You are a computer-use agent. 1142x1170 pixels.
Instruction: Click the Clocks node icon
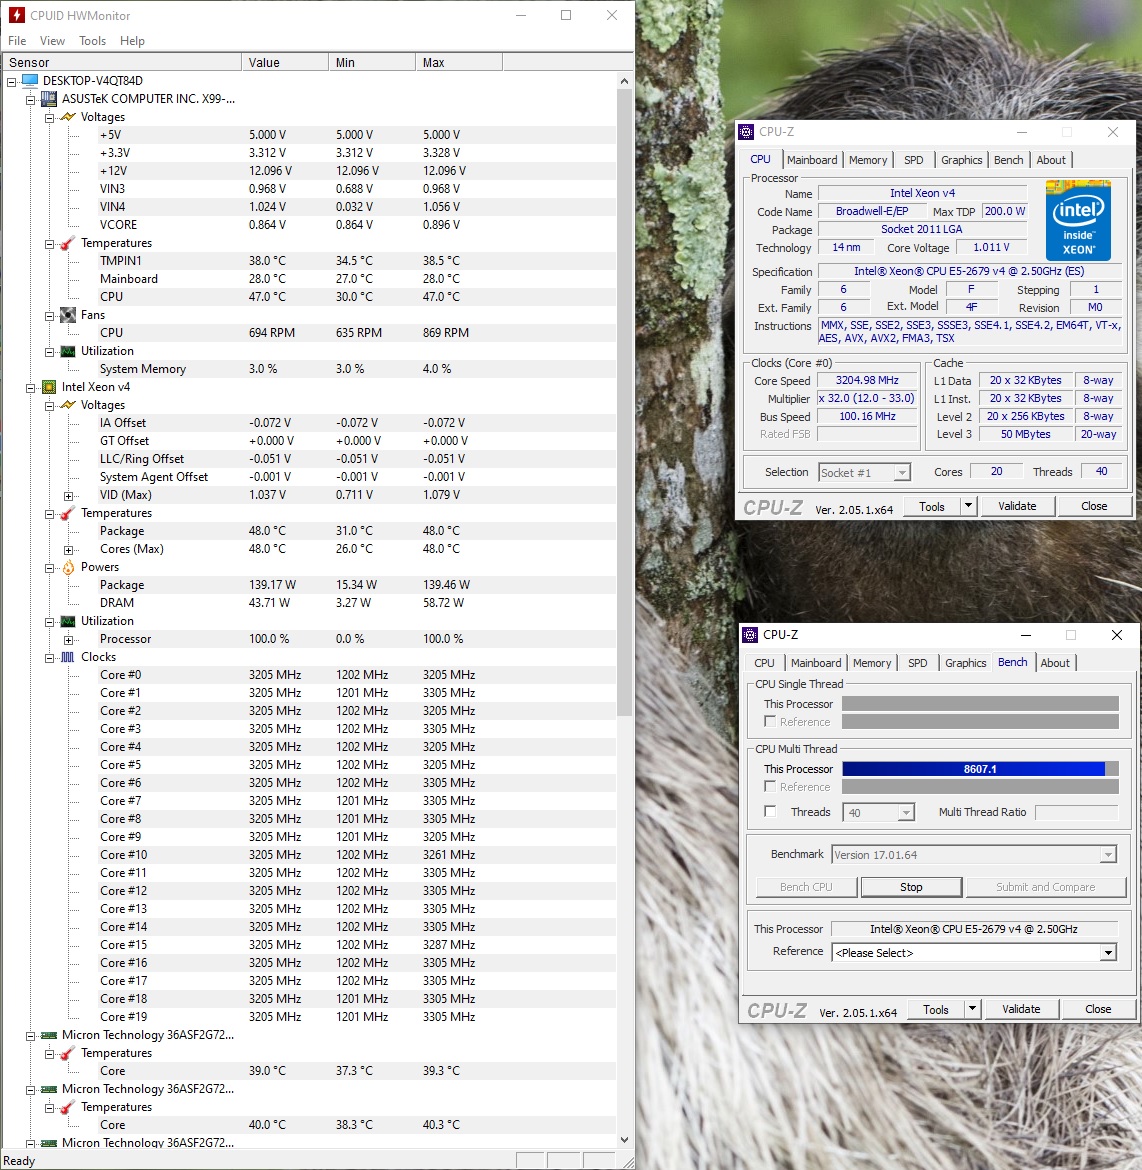(x=68, y=657)
